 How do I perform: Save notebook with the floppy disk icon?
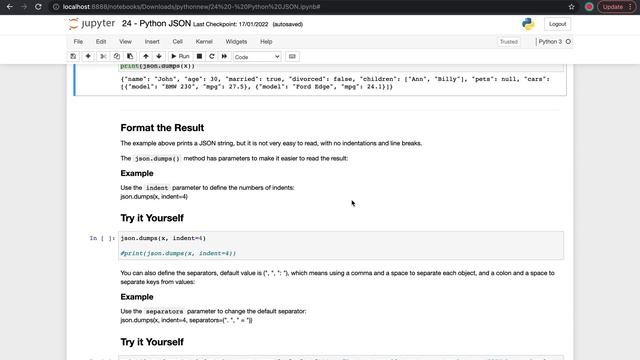73,56
